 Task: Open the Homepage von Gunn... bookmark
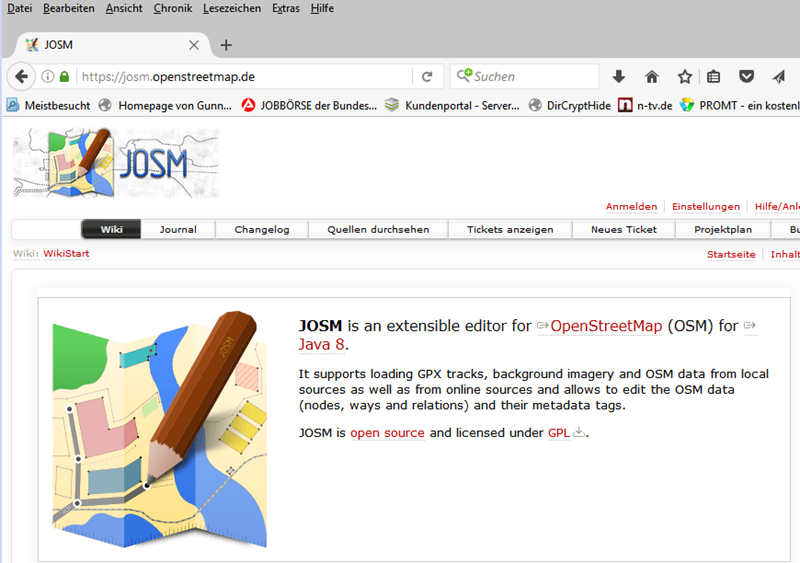pyautogui.click(x=165, y=106)
